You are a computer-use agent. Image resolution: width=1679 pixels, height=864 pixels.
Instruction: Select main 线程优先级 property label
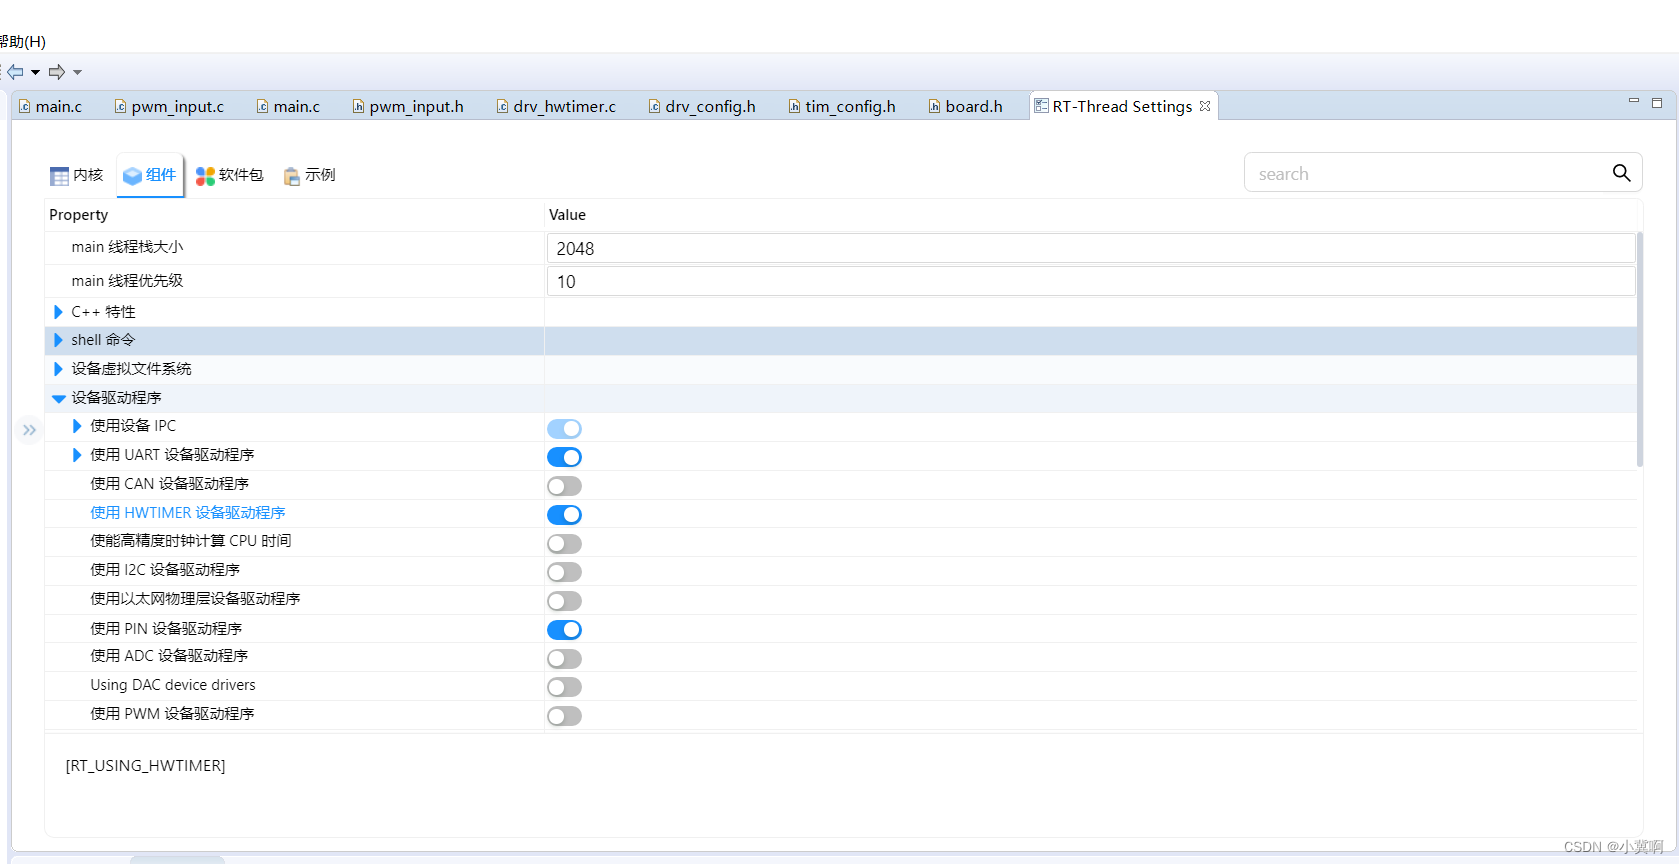tap(127, 281)
